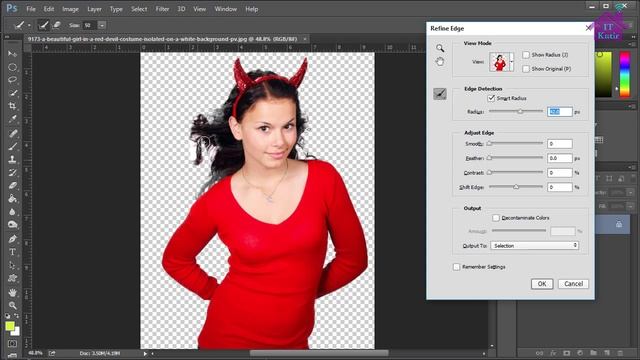Viewport: 640px width, 360px height.
Task: Click the horizontal scrollbar below canvas
Action: tap(319, 353)
